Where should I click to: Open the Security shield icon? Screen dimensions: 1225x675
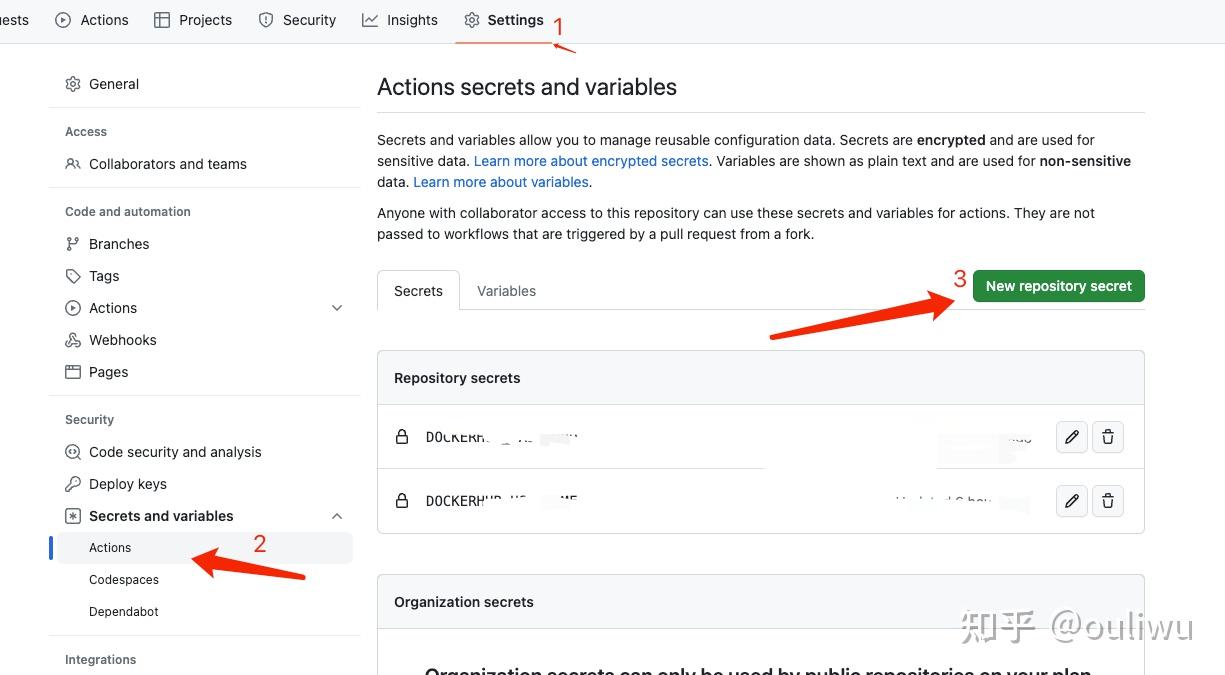(x=265, y=19)
